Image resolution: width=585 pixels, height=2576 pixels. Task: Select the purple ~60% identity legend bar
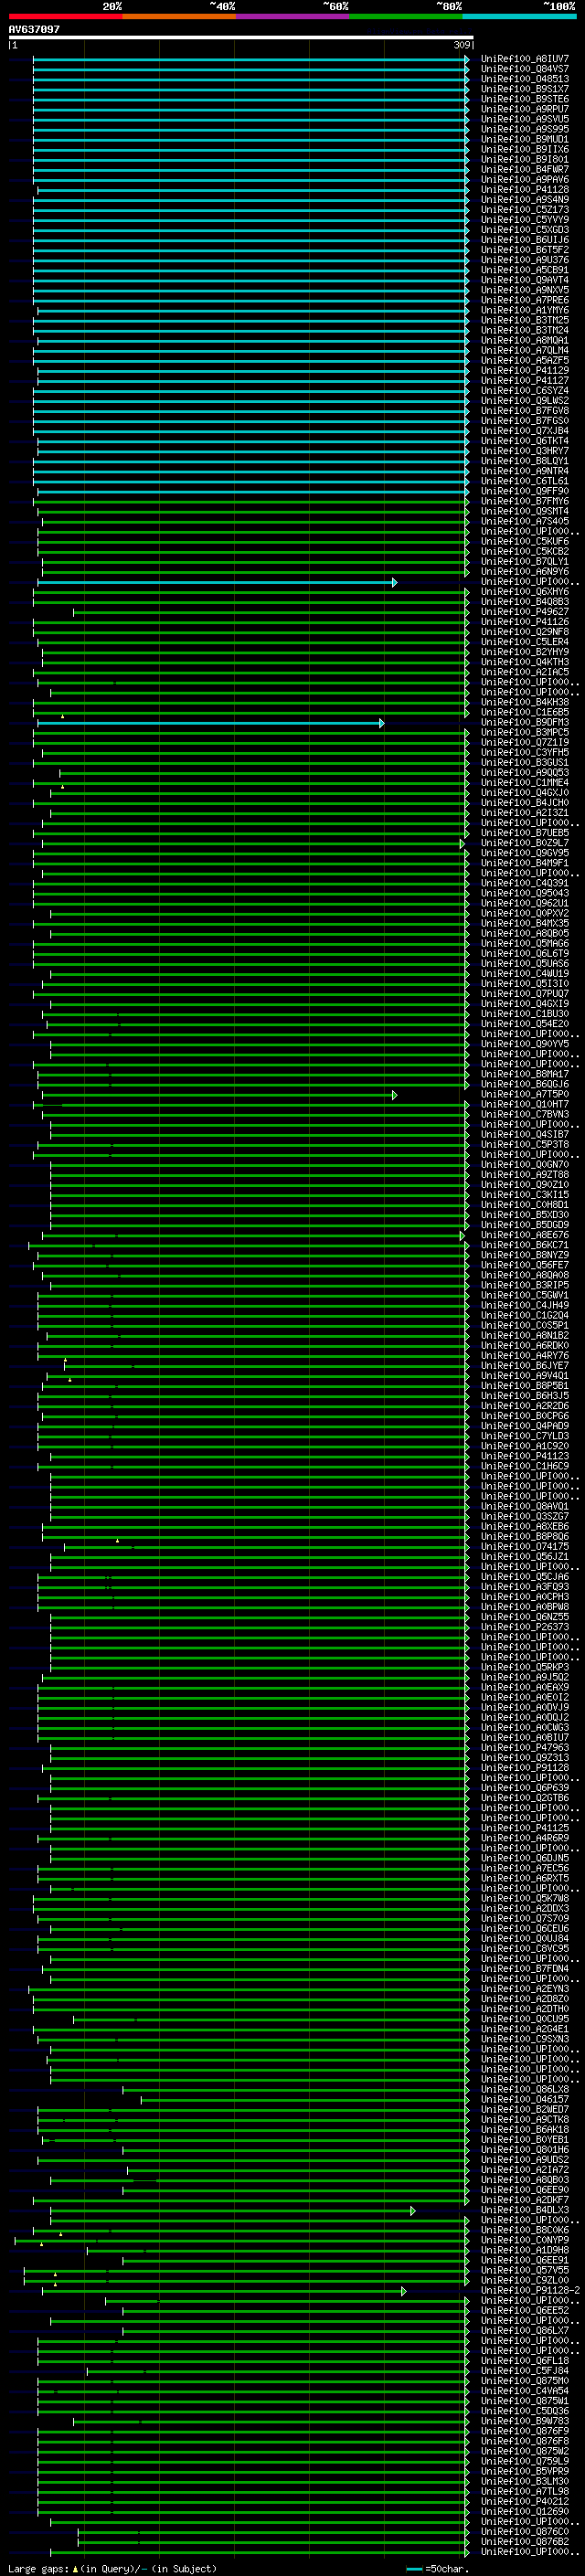(293, 17)
